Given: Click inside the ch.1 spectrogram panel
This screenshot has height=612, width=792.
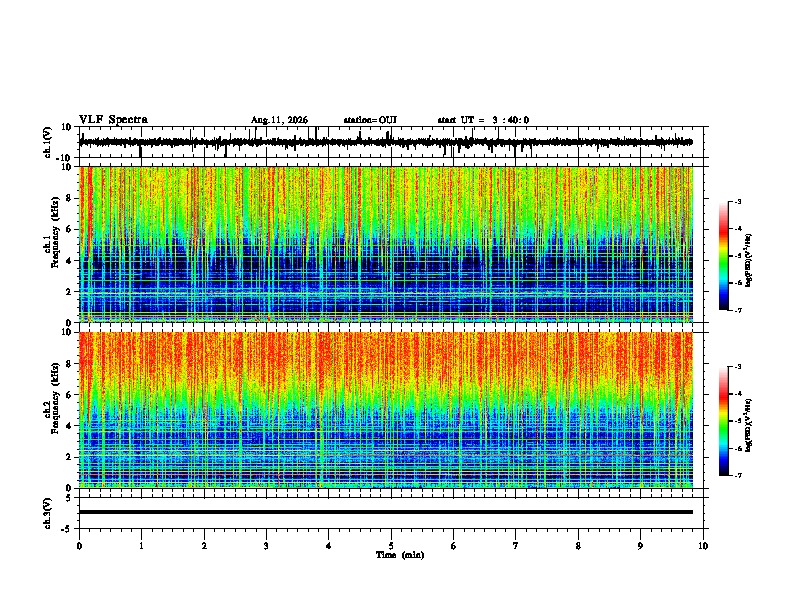Looking at the screenshot, I should (385, 244).
